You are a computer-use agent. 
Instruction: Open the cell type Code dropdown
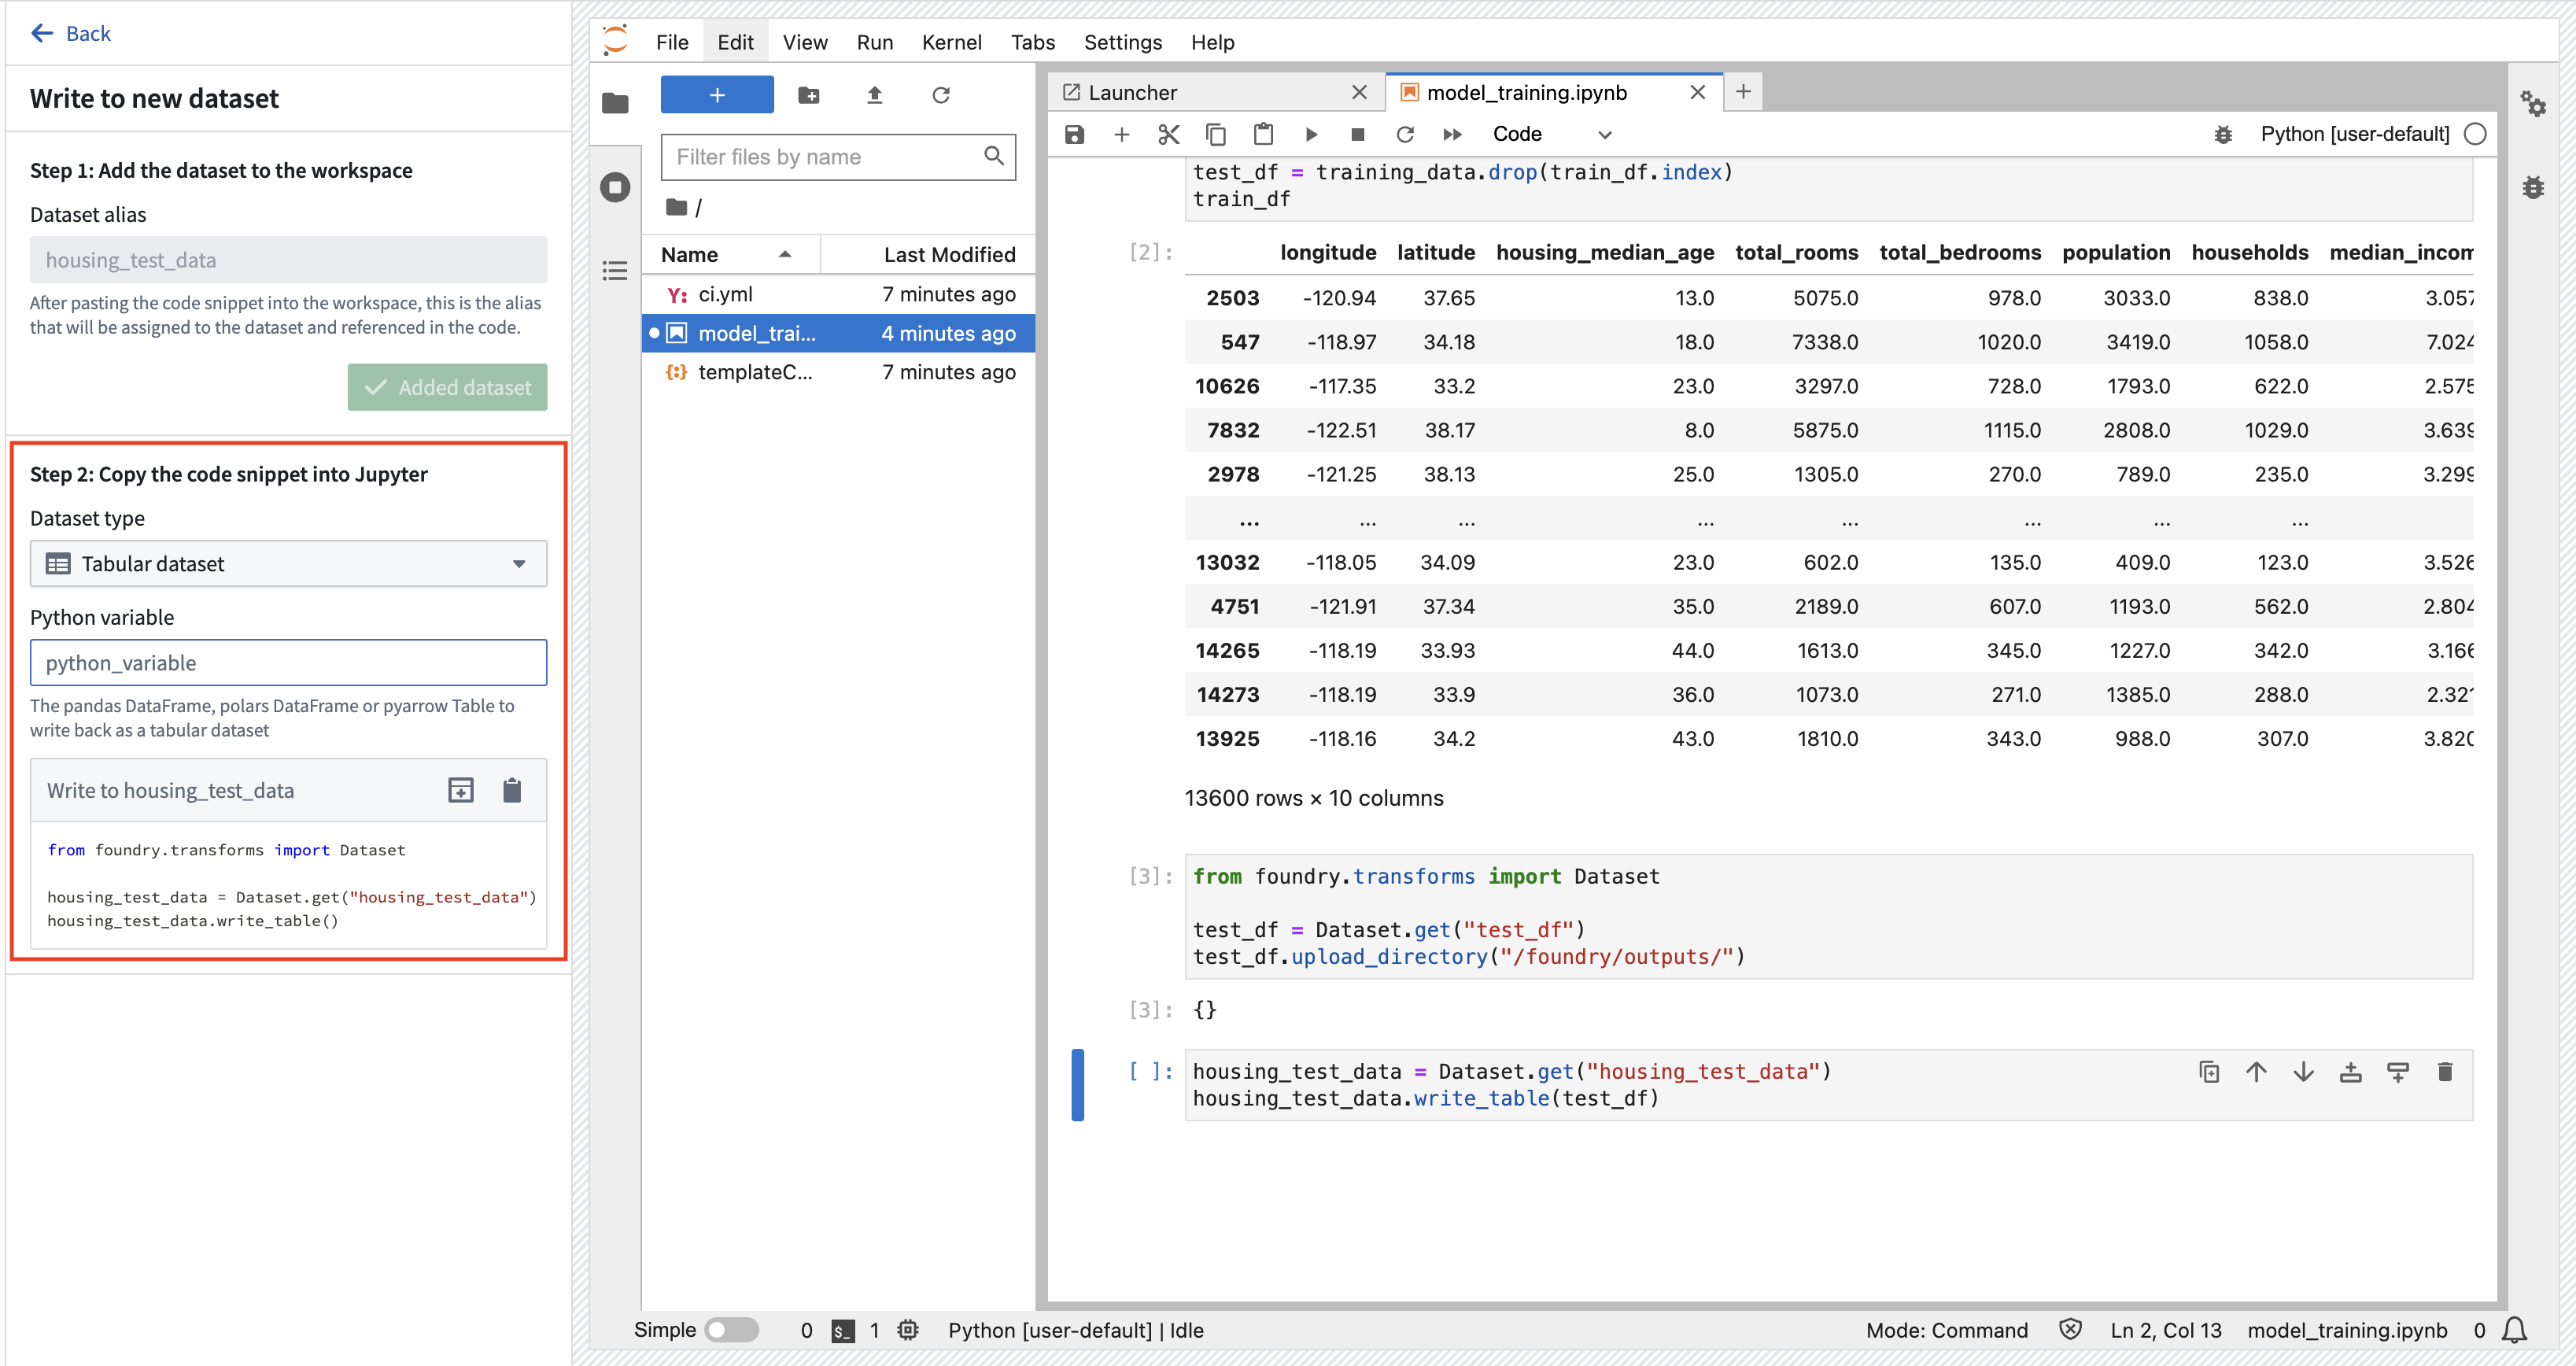click(x=1551, y=134)
